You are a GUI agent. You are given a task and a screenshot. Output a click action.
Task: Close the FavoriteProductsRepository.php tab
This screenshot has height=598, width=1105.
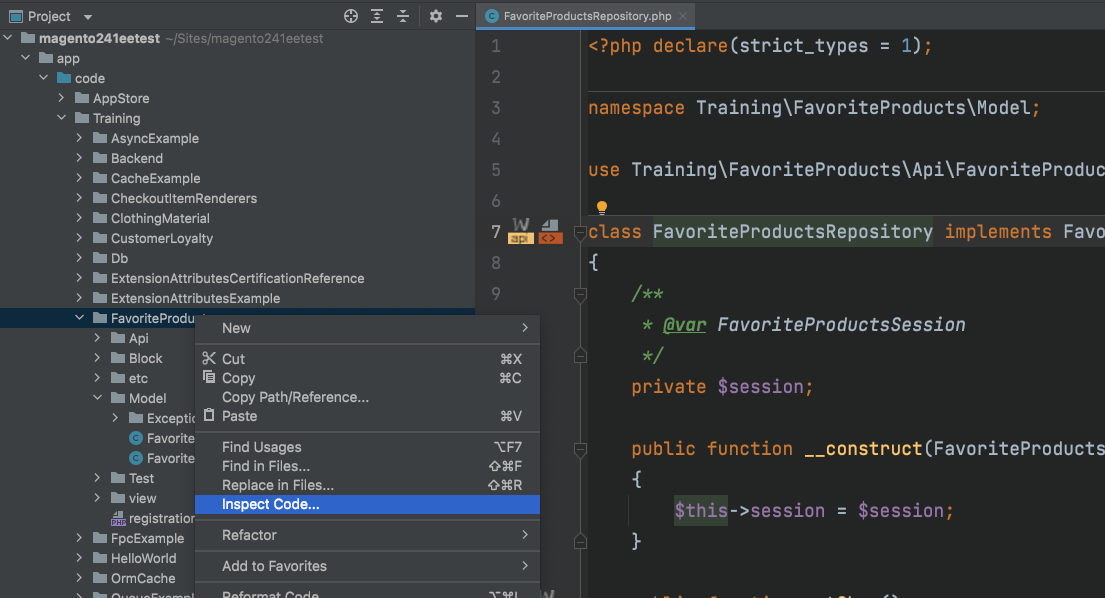click(683, 16)
